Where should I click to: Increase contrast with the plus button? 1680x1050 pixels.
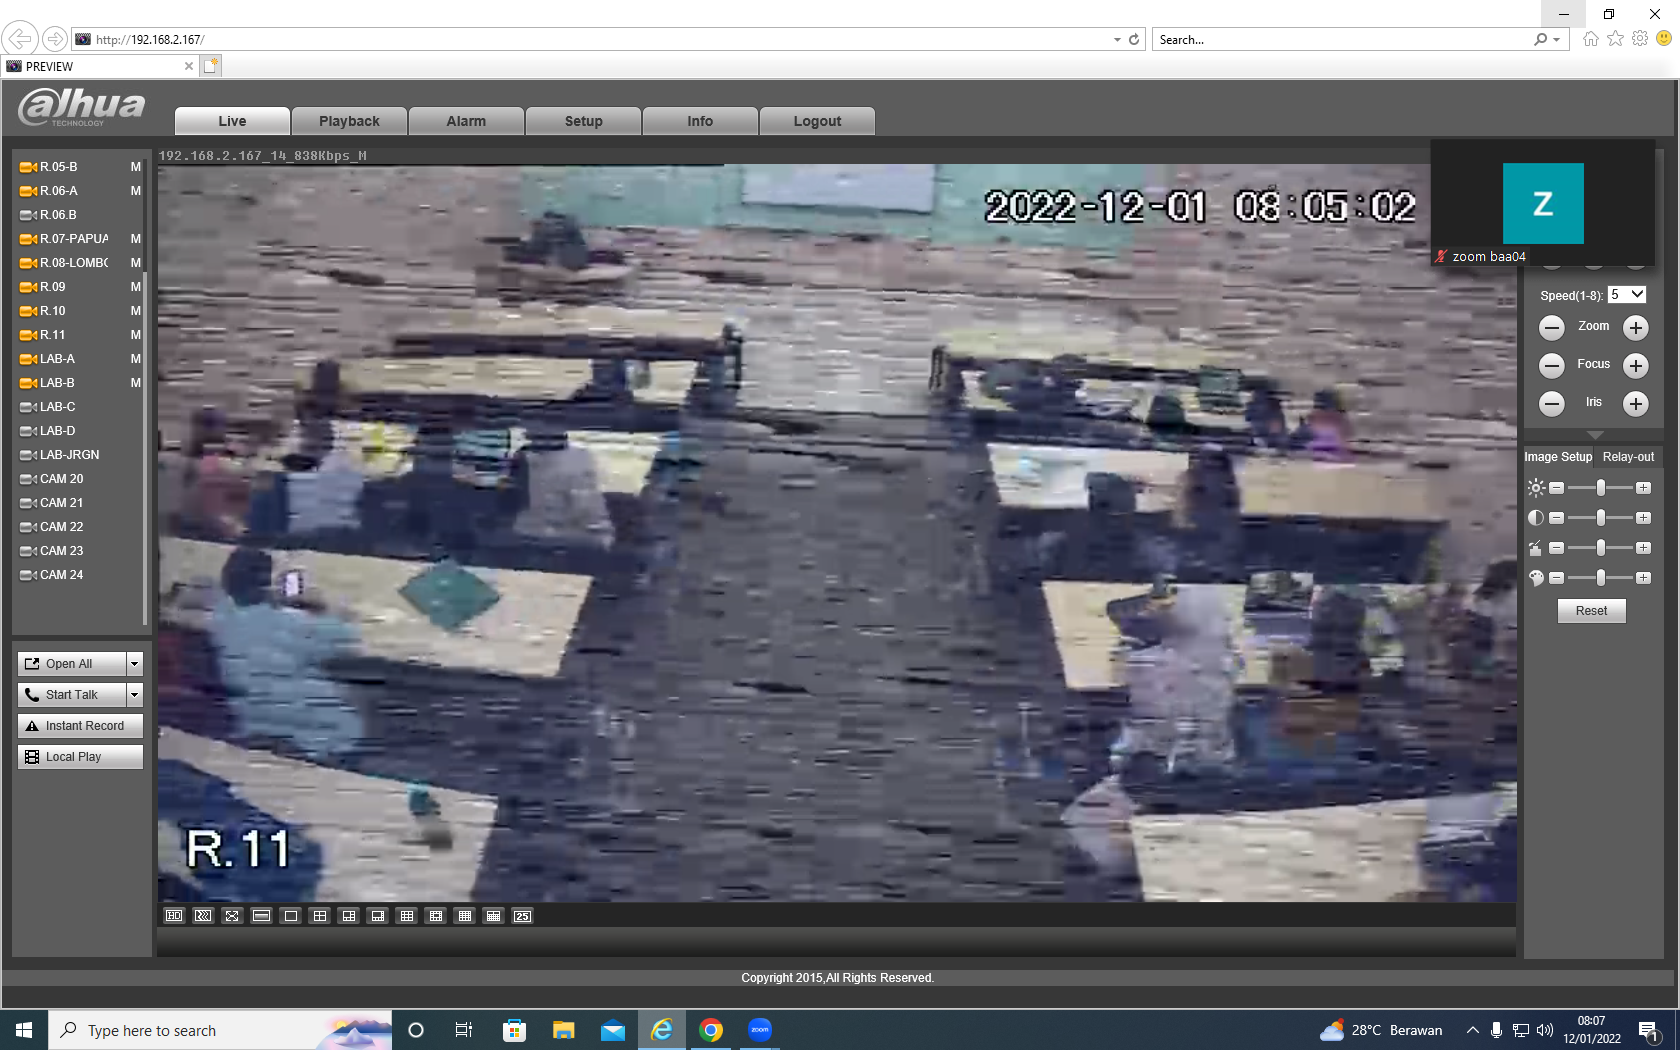[1643, 518]
